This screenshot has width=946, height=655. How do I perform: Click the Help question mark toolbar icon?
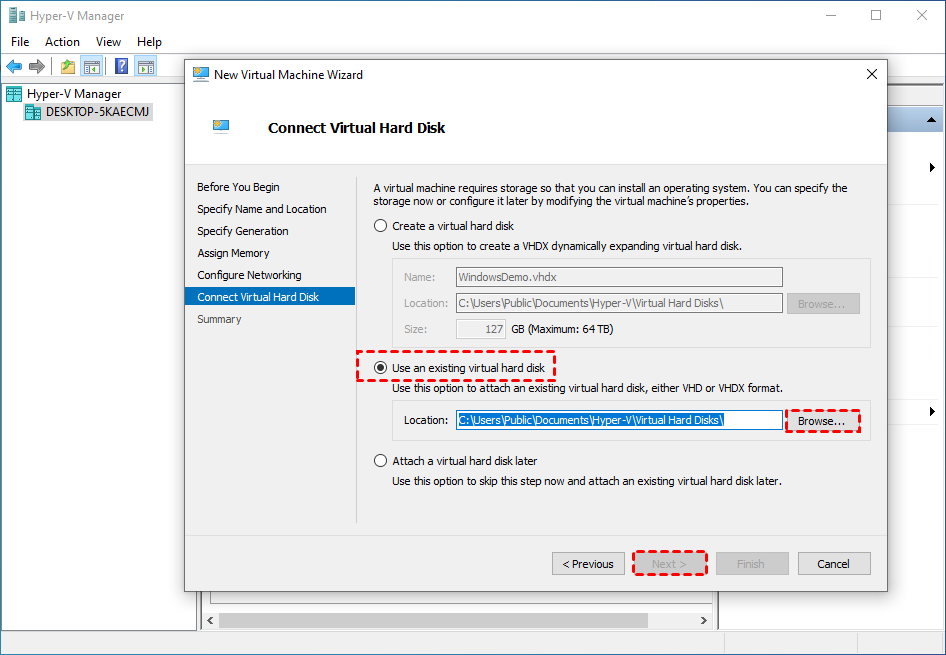coord(122,66)
